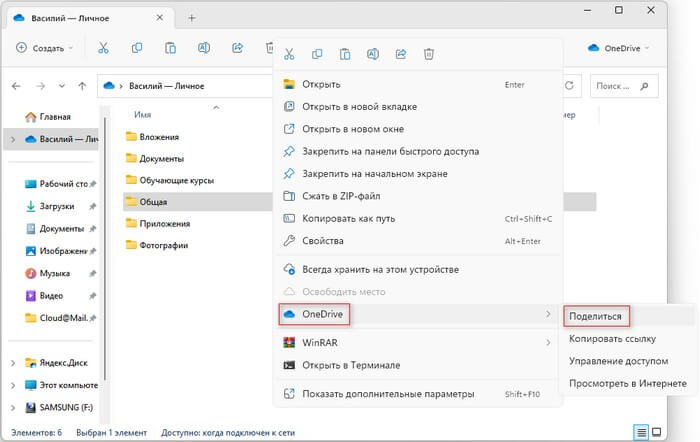The width and height of the screenshot is (700, 442).
Task: Choose Всегда хранить на этом устройстве
Action: [417, 270]
